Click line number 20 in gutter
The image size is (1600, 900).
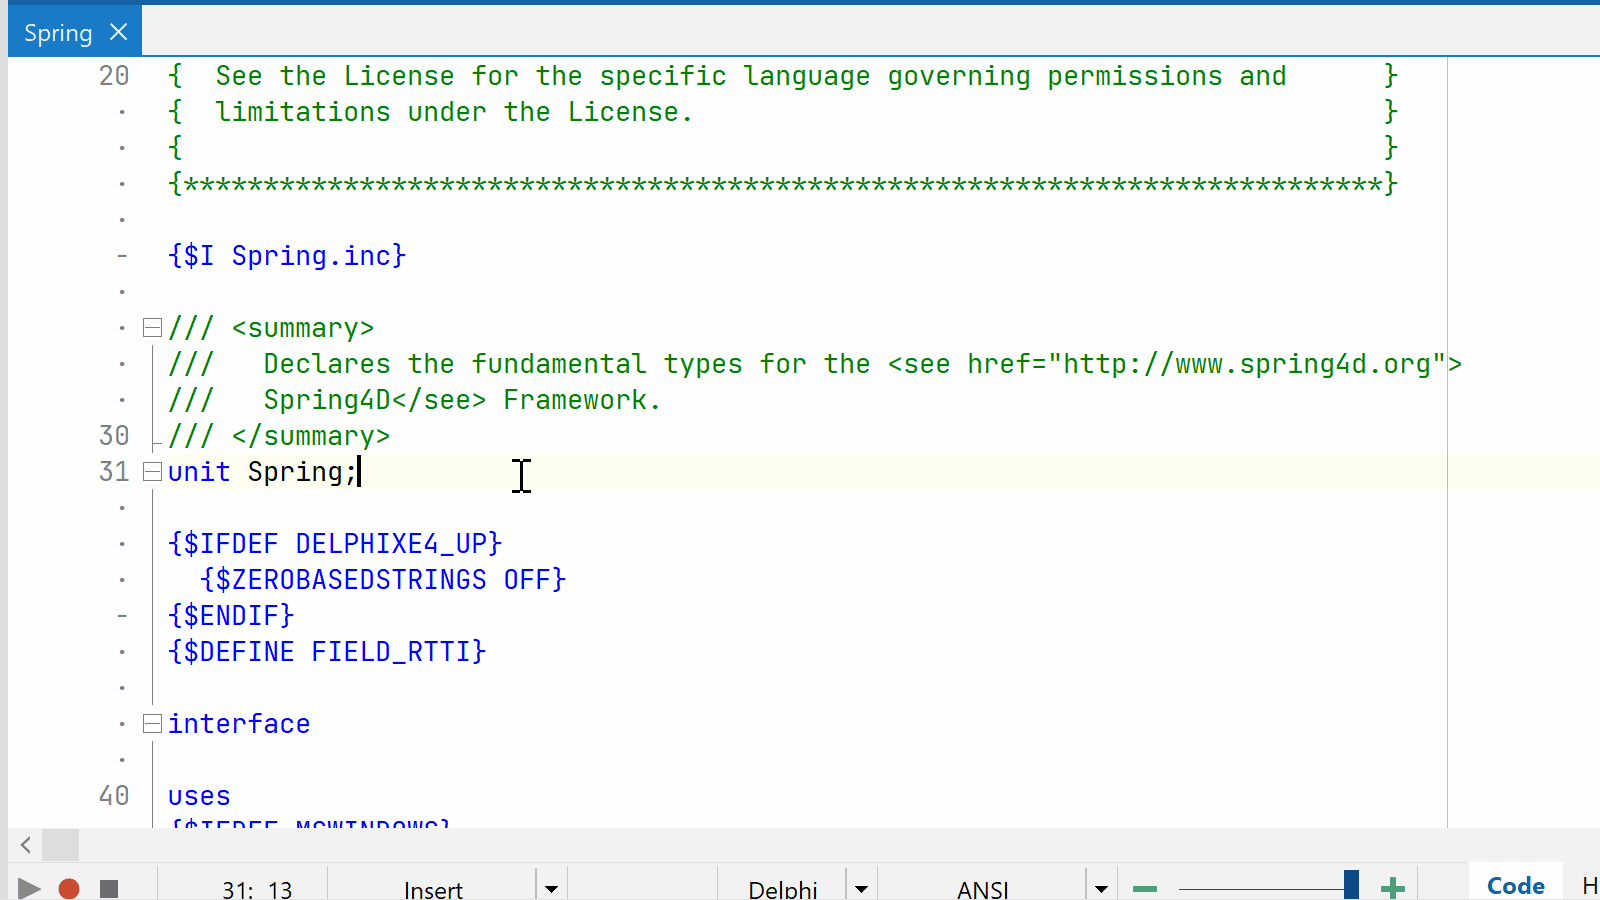coord(114,76)
